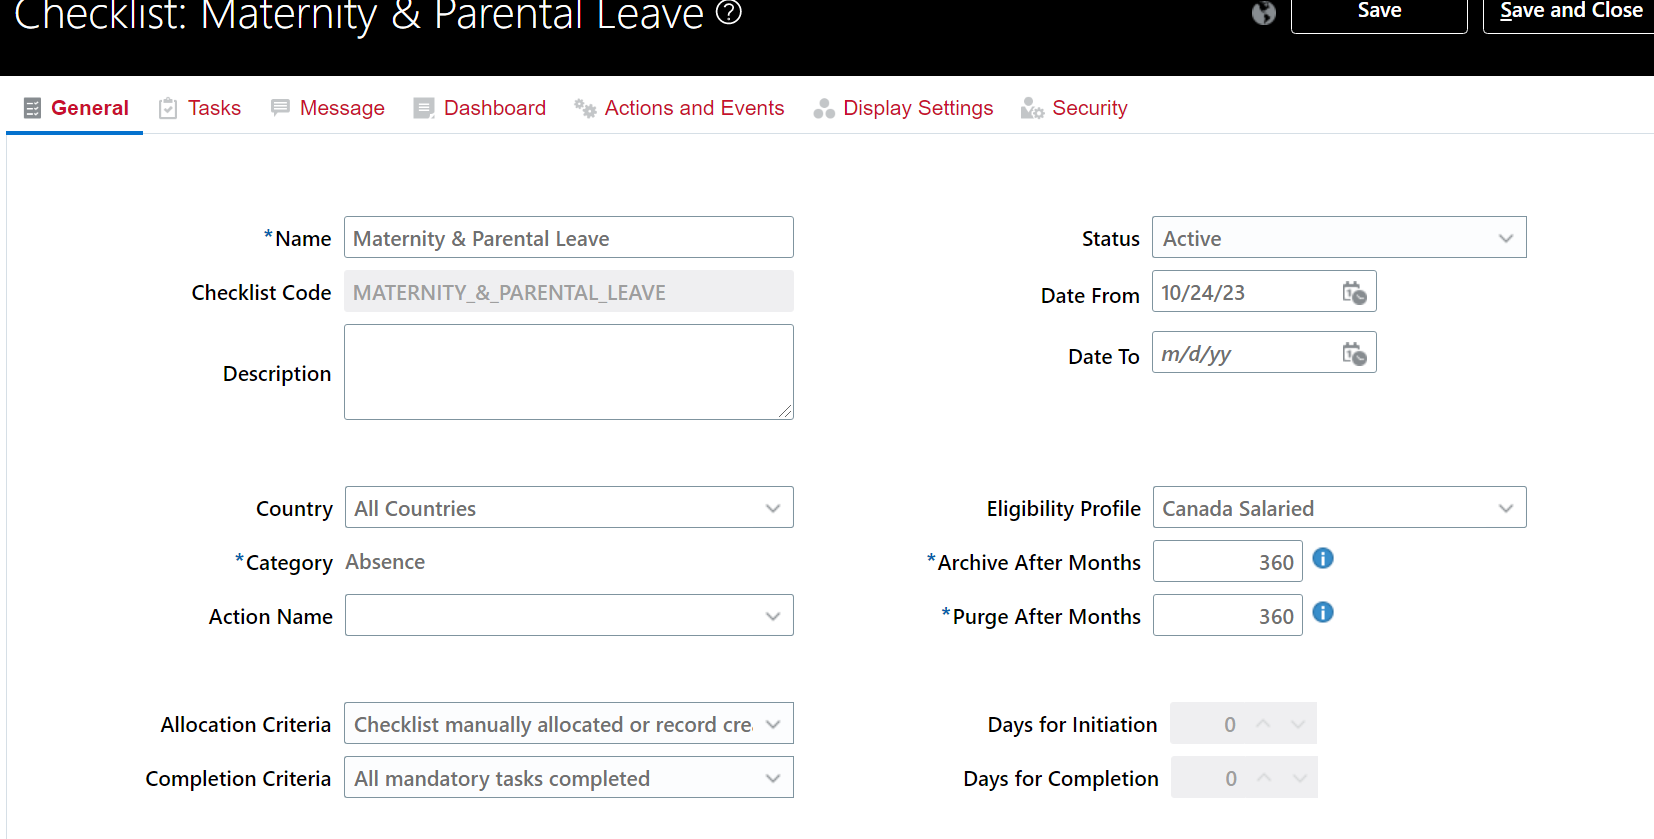
Task: Click the Dashboard icon
Action: pyautogui.click(x=424, y=107)
